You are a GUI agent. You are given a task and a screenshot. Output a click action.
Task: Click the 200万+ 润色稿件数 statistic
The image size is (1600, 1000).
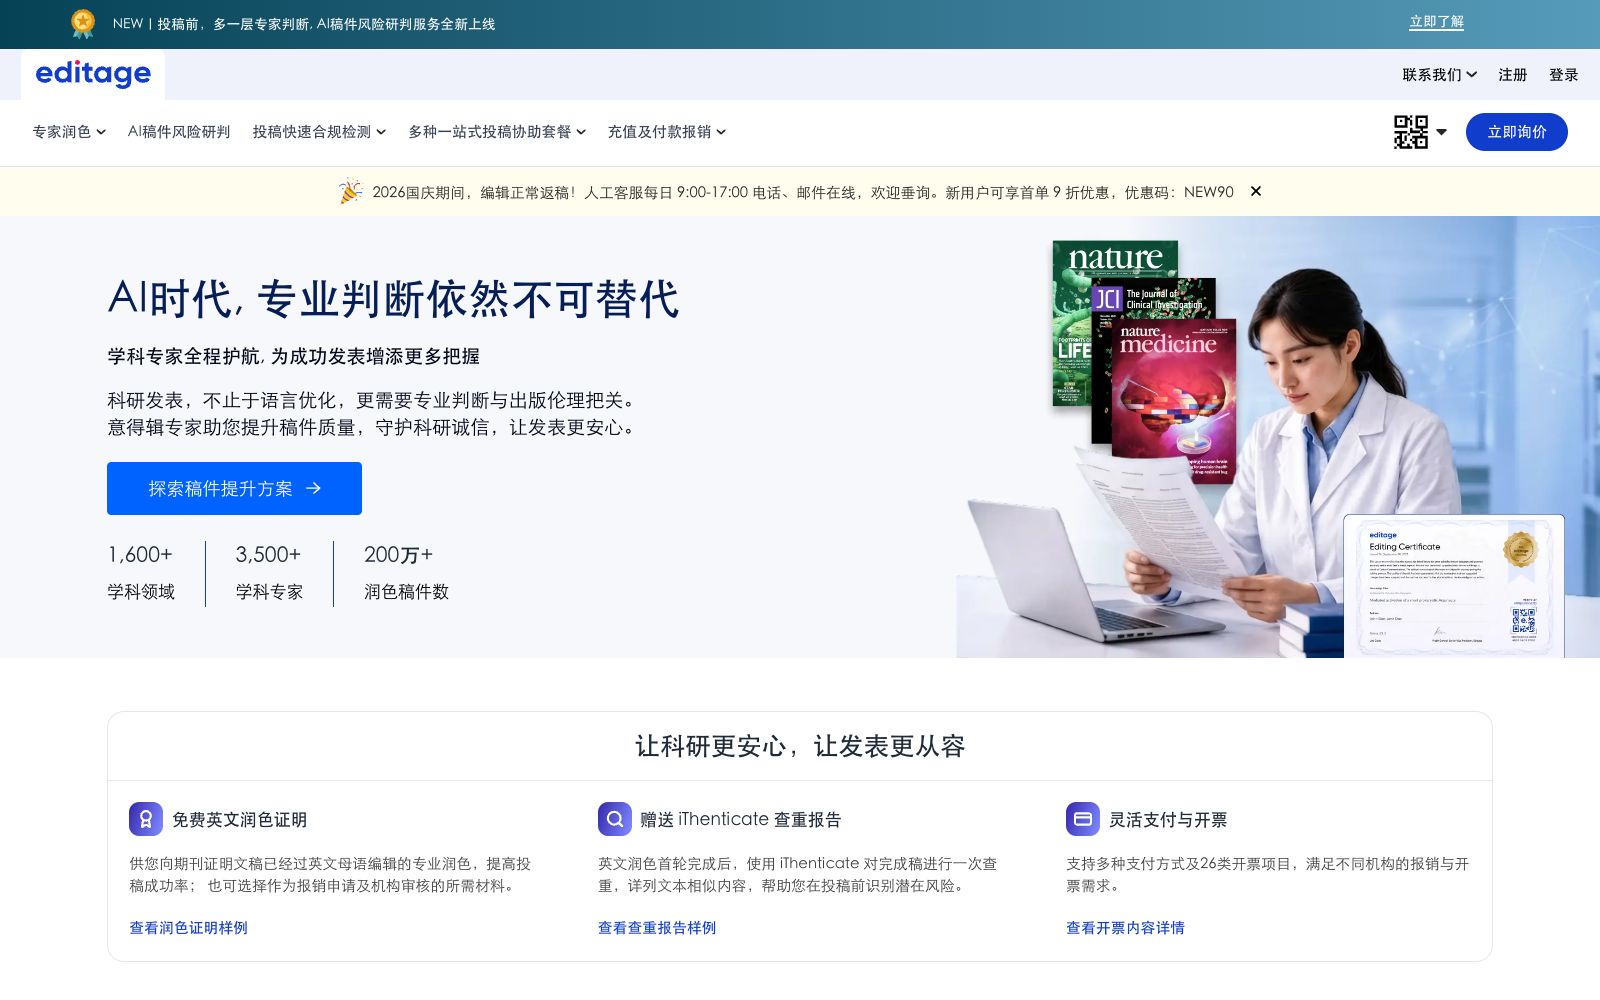click(406, 573)
